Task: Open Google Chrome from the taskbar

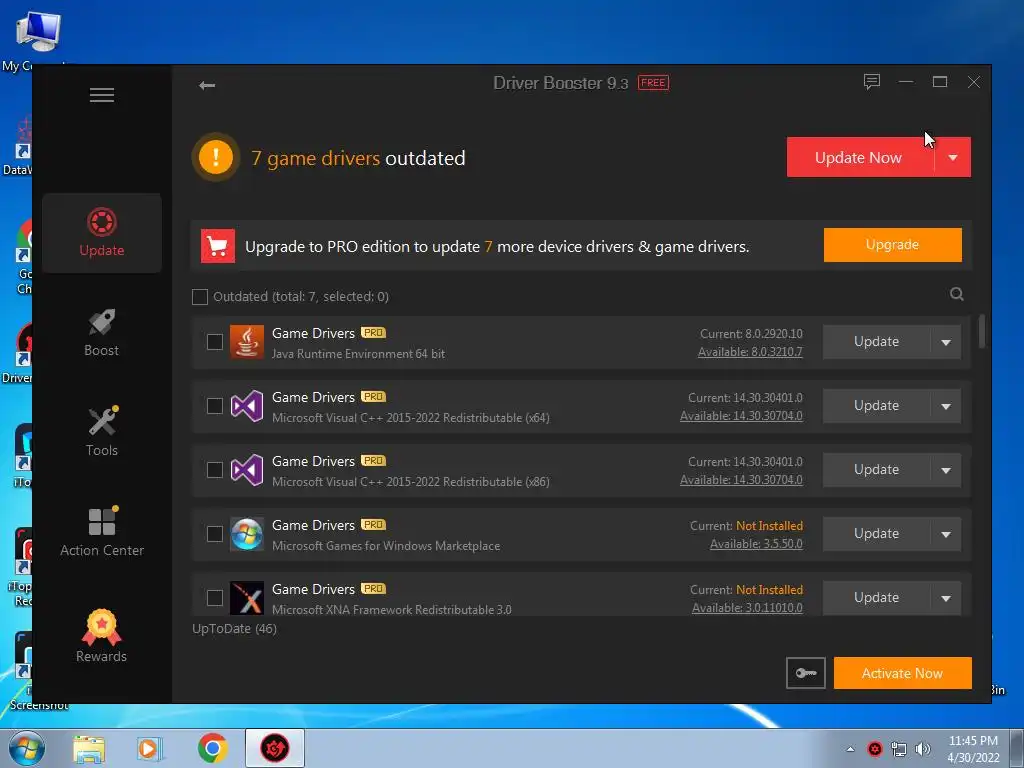Action: 212,748
